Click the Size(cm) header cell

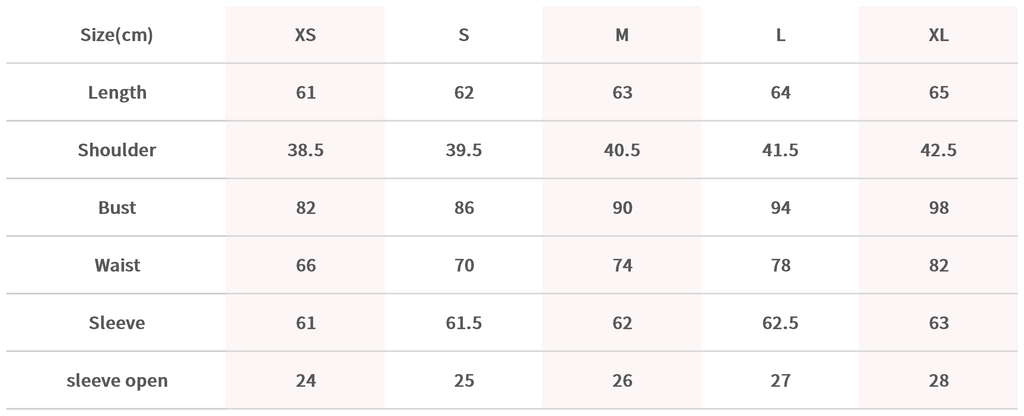(x=117, y=35)
